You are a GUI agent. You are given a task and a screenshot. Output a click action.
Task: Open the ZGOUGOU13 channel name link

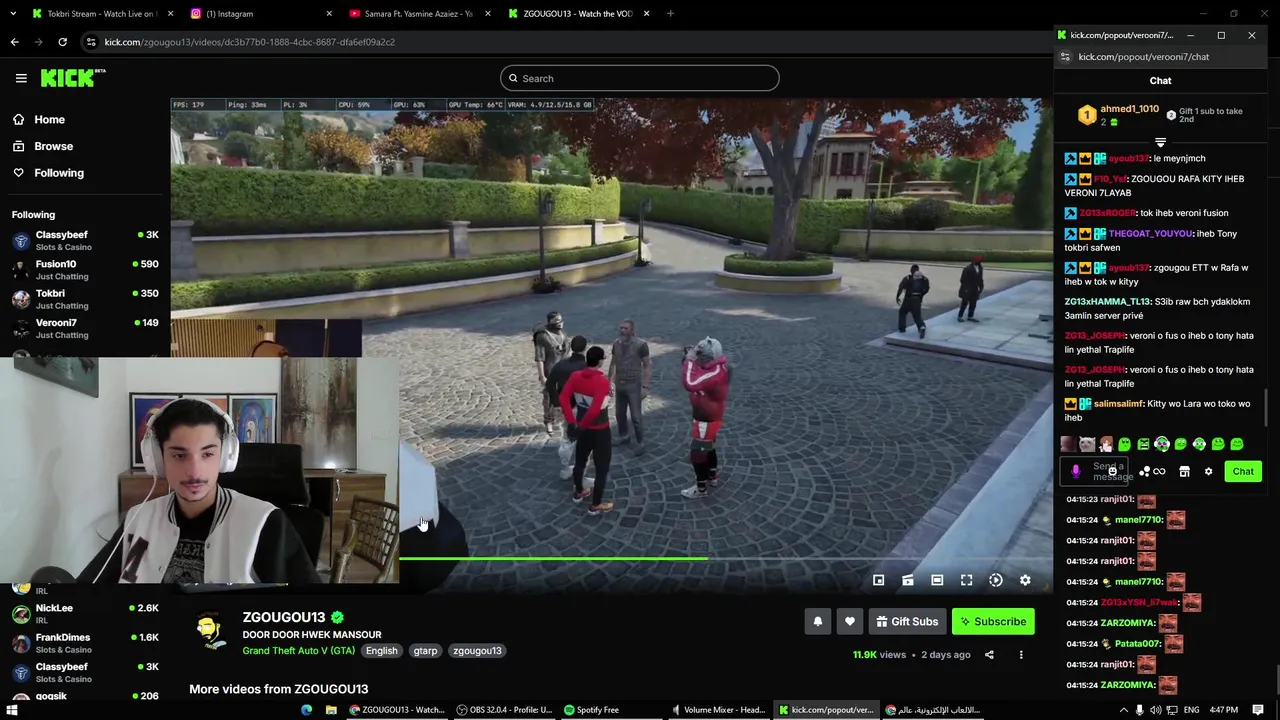(x=284, y=617)
